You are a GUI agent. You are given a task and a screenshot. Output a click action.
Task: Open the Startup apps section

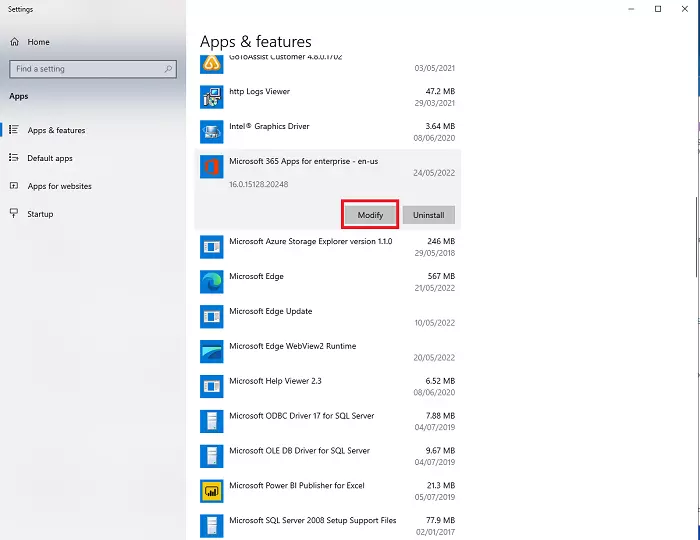pos(40,214)
